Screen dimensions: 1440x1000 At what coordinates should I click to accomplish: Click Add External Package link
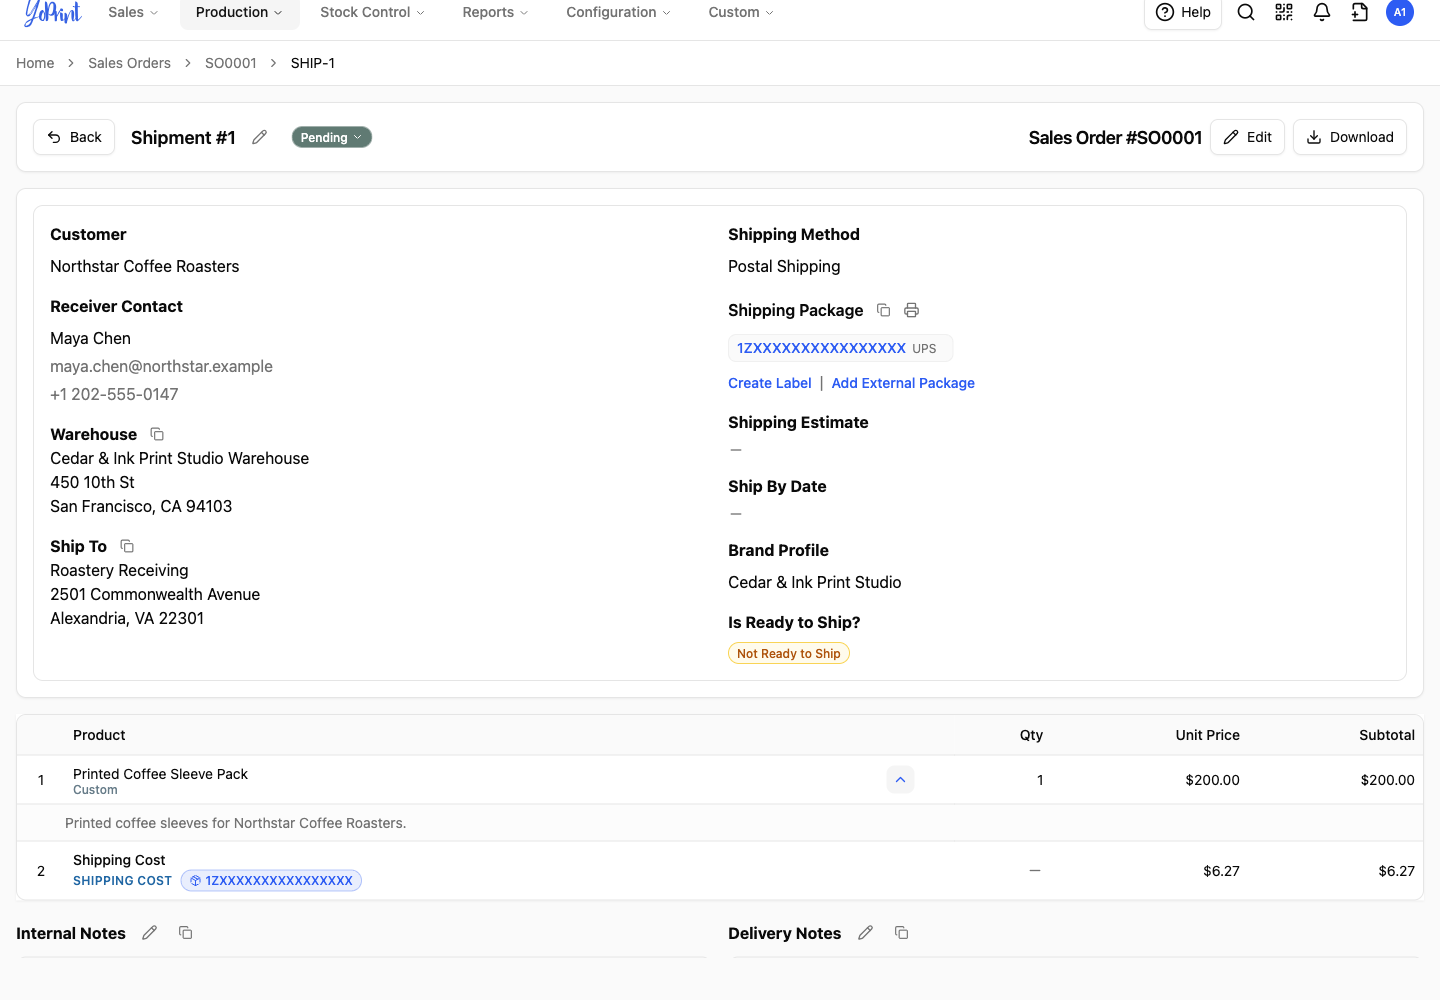pyautogui.click(x=903, y=383)
